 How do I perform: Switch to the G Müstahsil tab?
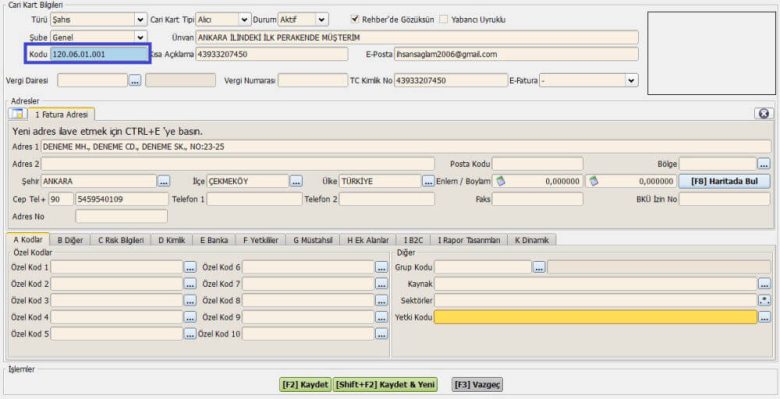tap(313, 240)
